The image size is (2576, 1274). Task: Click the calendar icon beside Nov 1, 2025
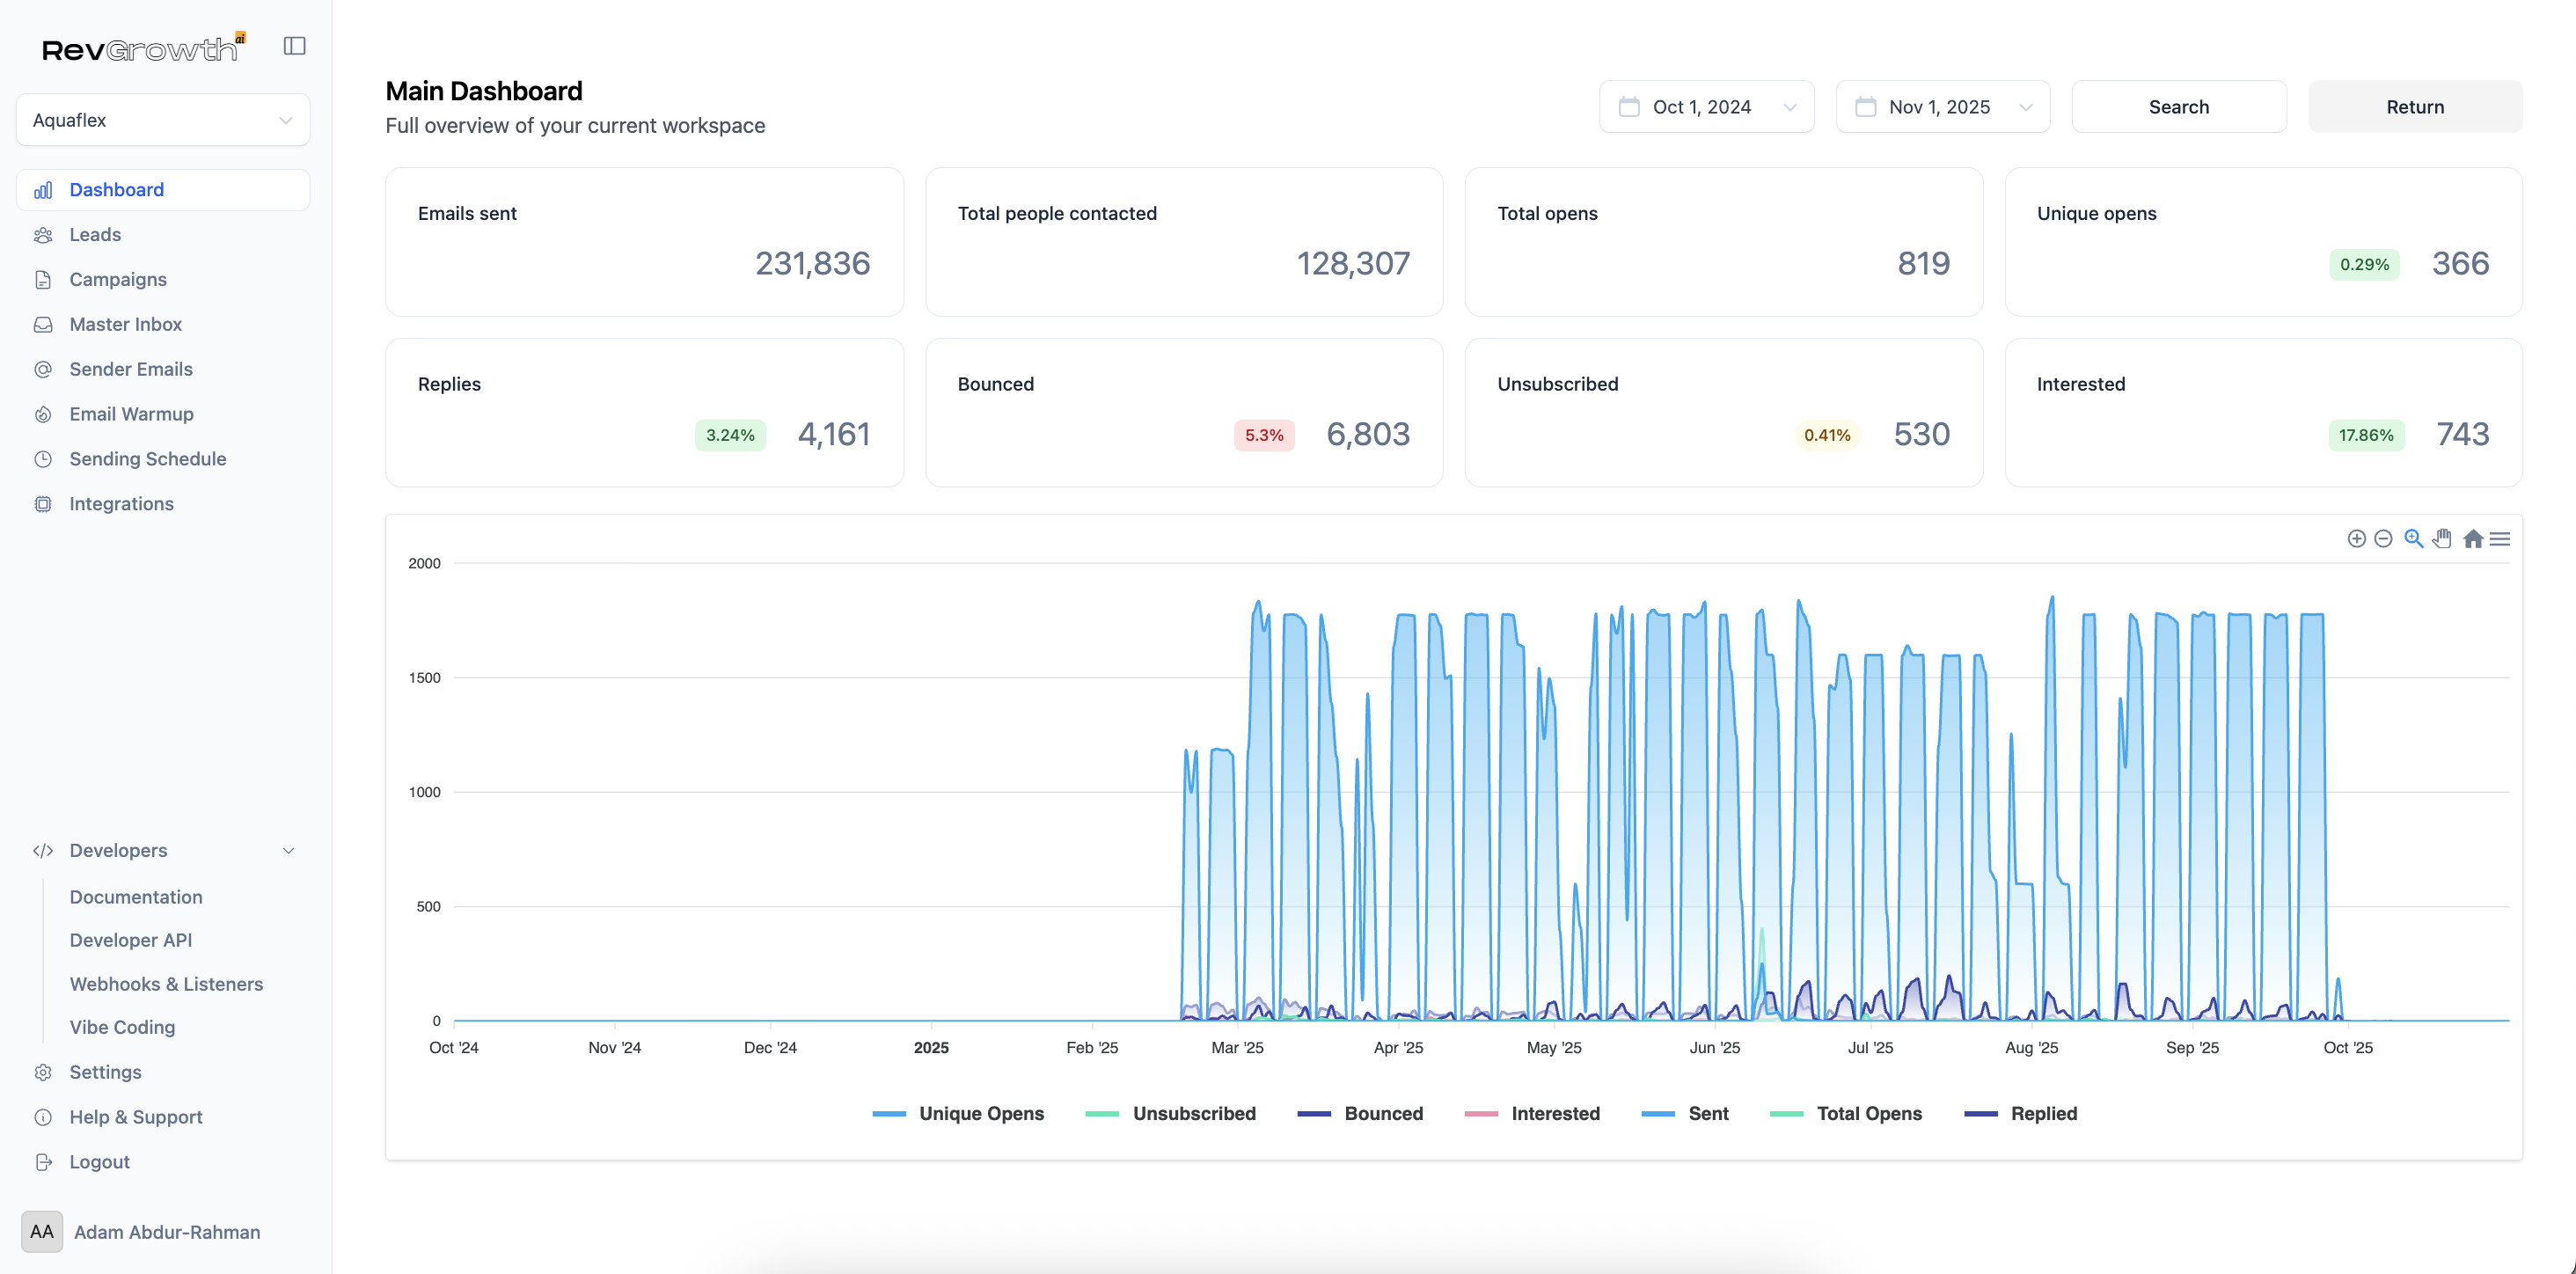tap(1865, 107)
